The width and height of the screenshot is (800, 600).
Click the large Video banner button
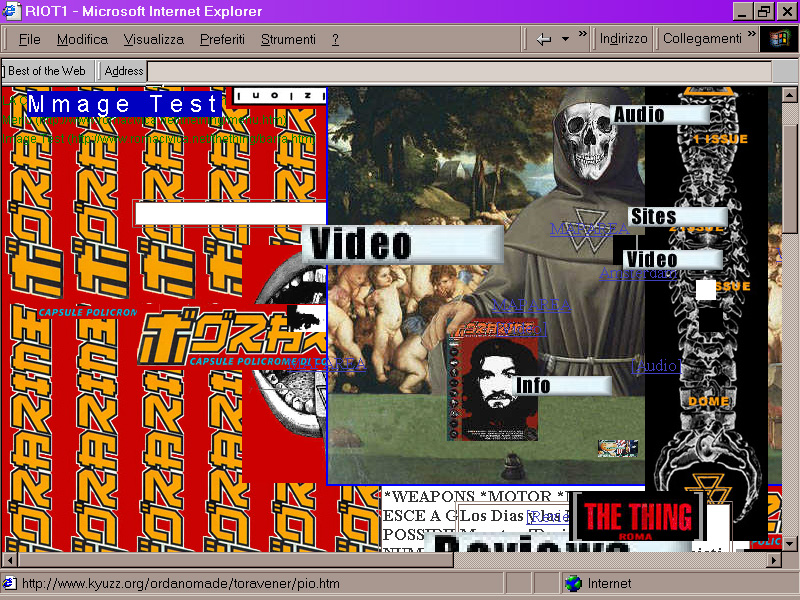403,244
